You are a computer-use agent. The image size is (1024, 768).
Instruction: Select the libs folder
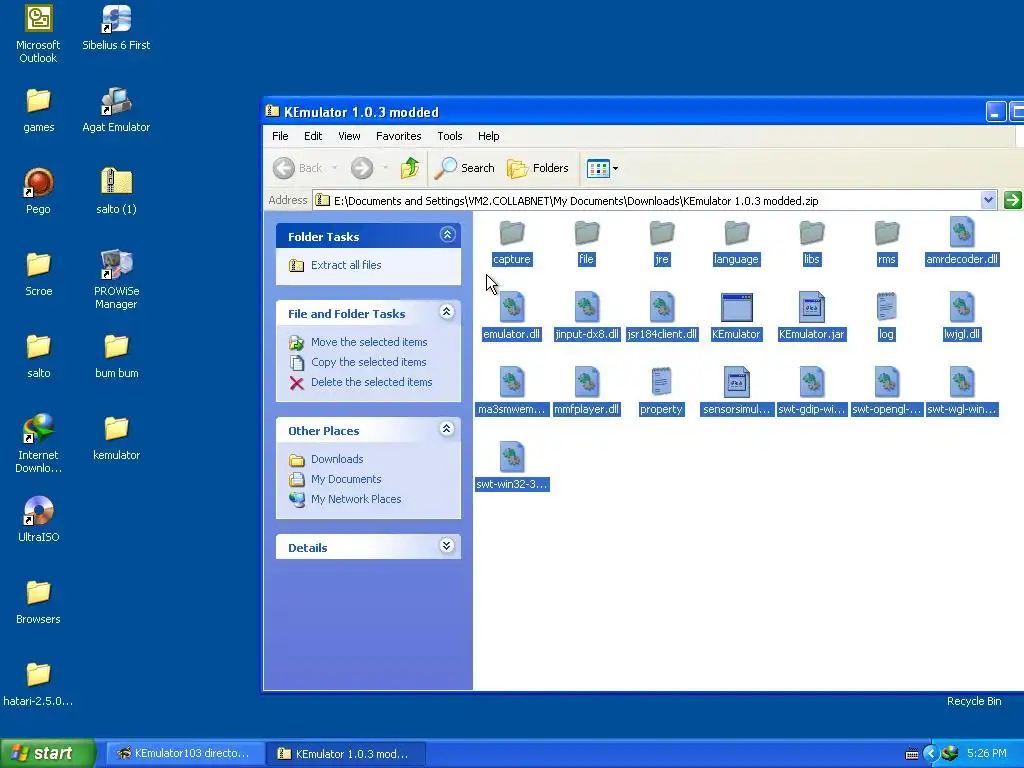pos(812,232)
